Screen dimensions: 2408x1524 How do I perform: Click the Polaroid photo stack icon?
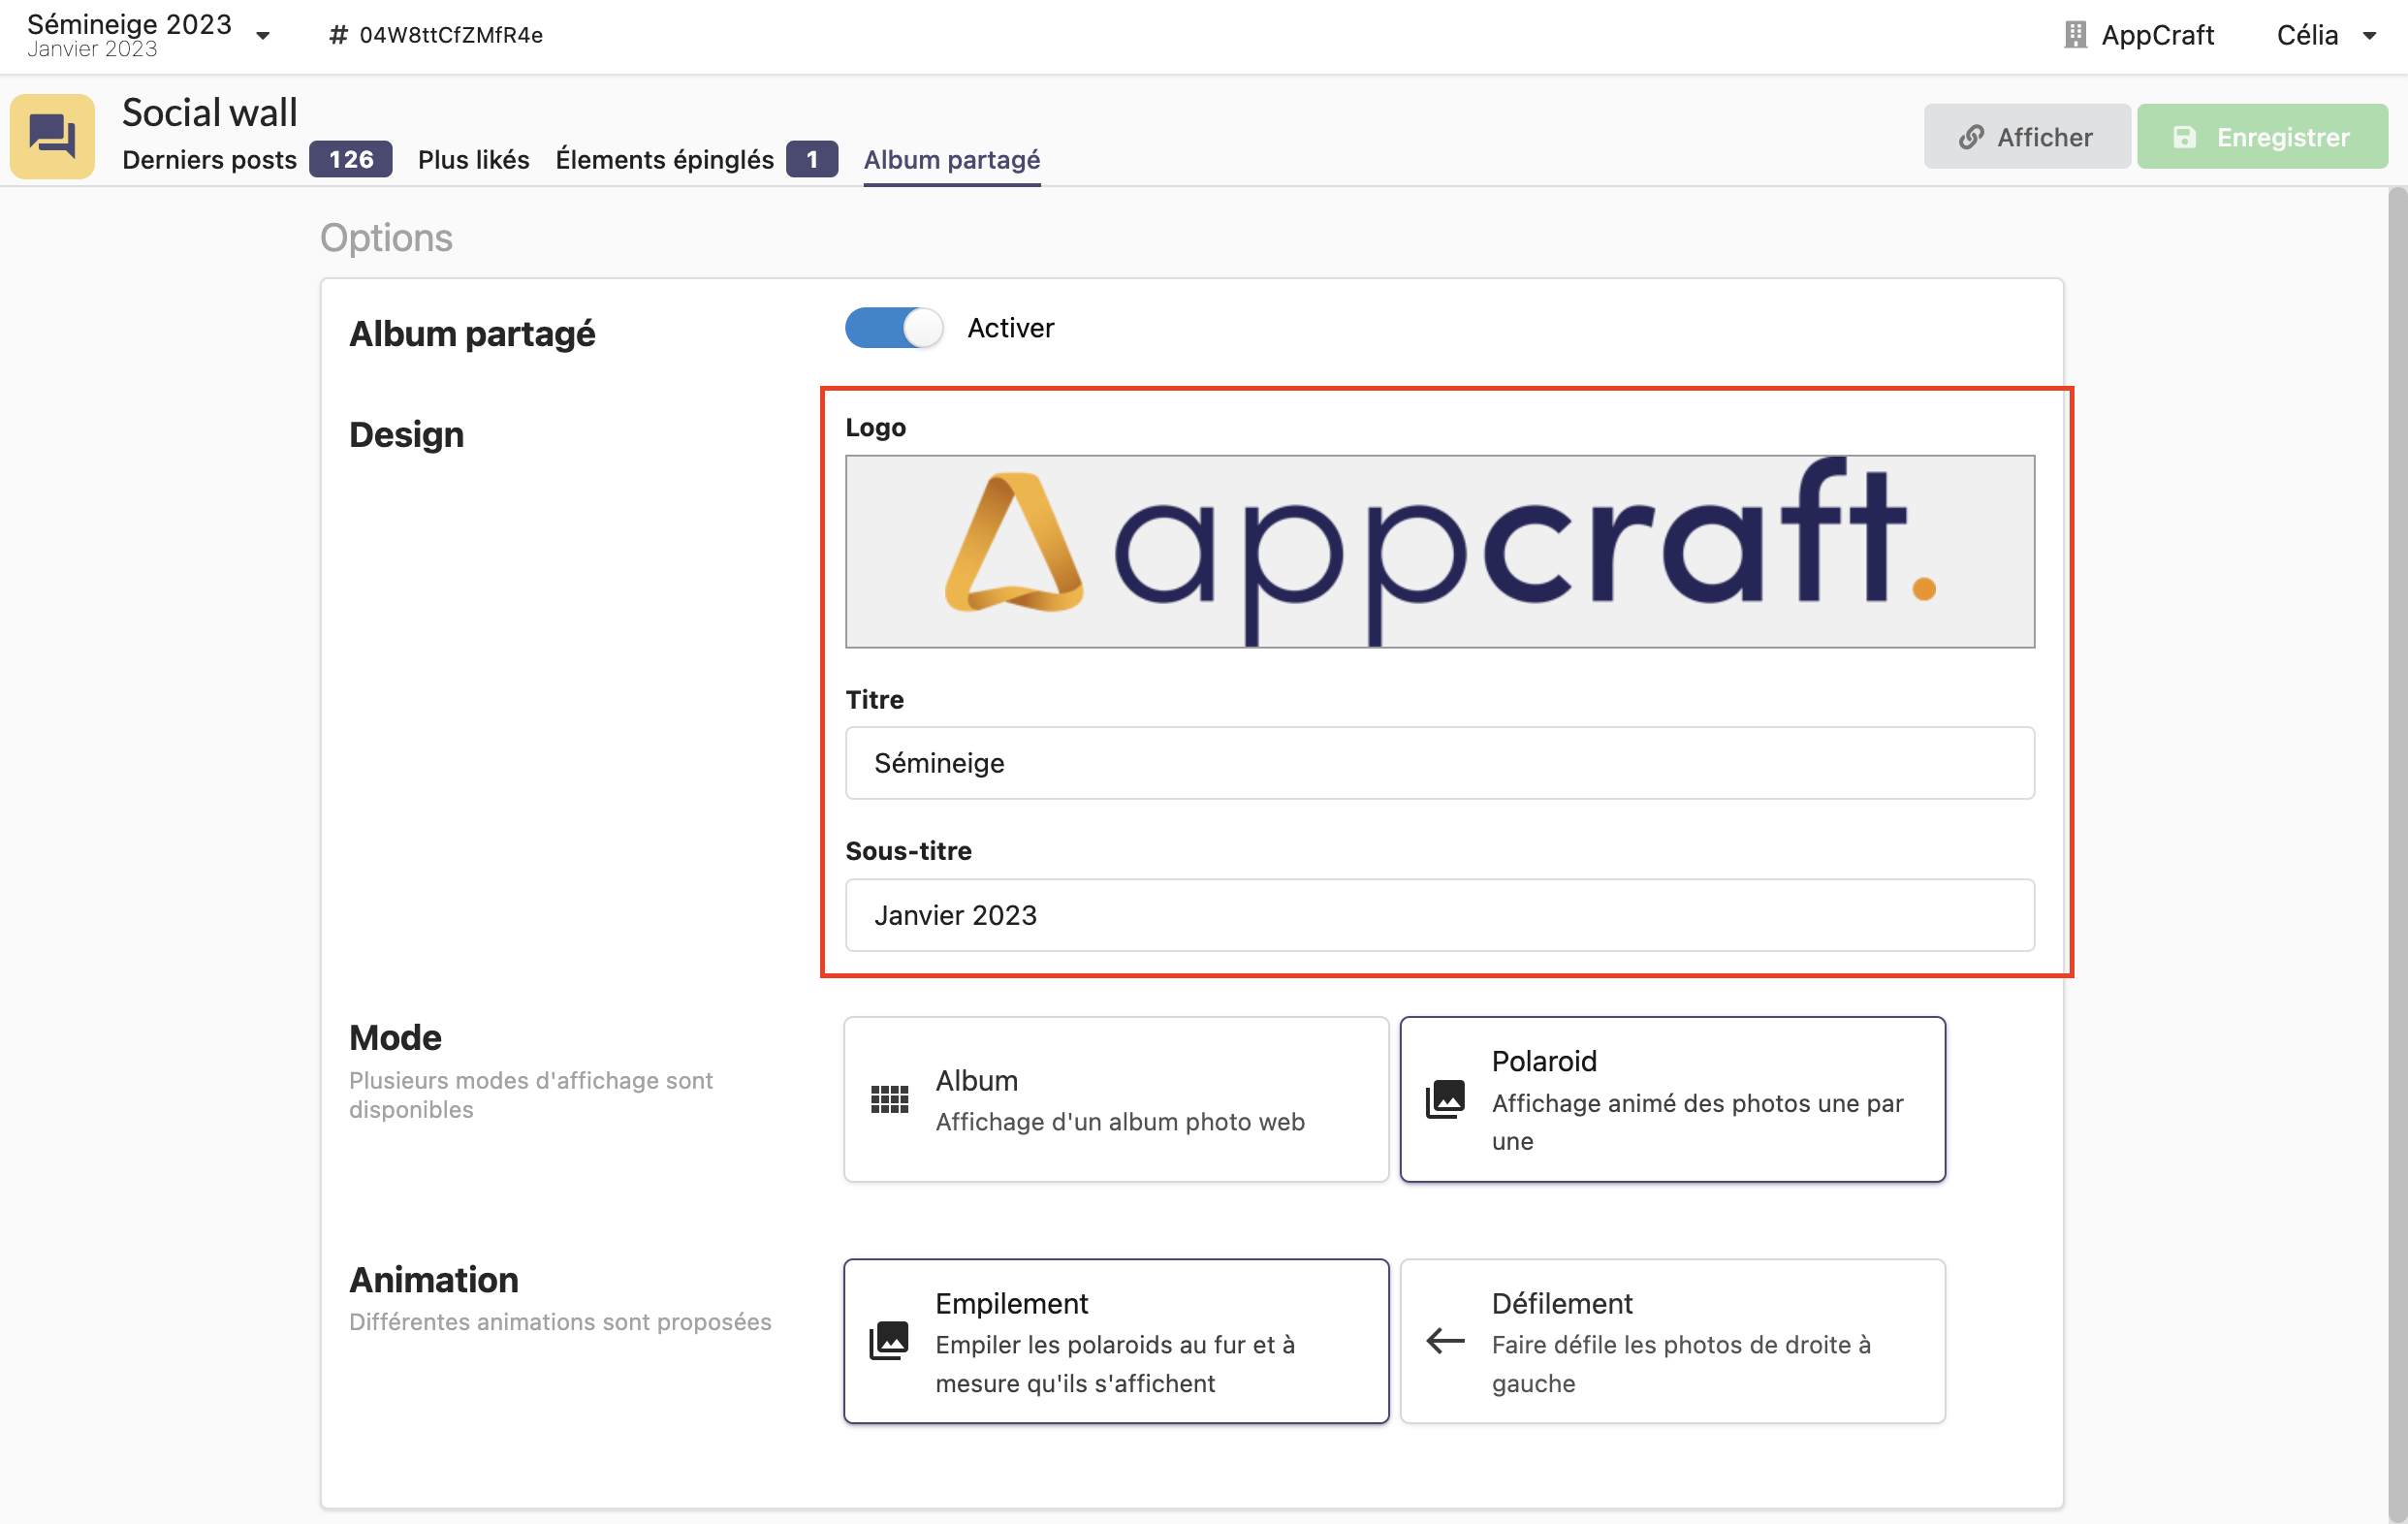tap(1445, 1099)
